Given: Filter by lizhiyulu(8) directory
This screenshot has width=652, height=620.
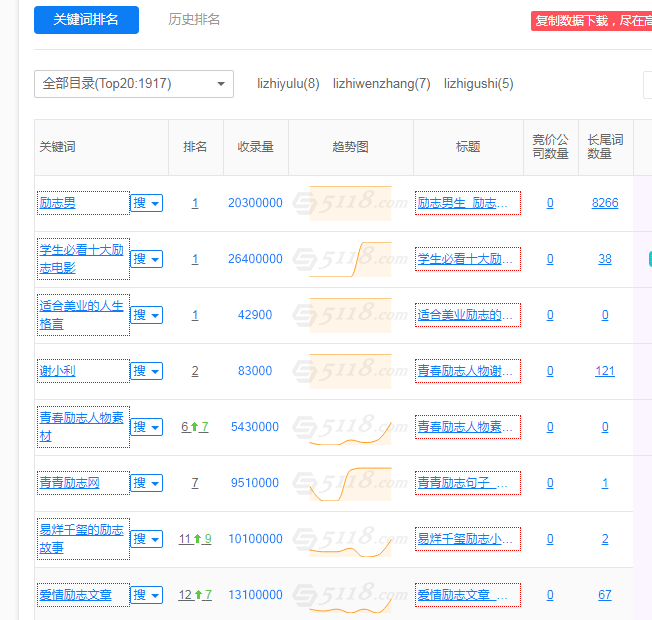Looking at the screenshot, I should click(288, 84).
